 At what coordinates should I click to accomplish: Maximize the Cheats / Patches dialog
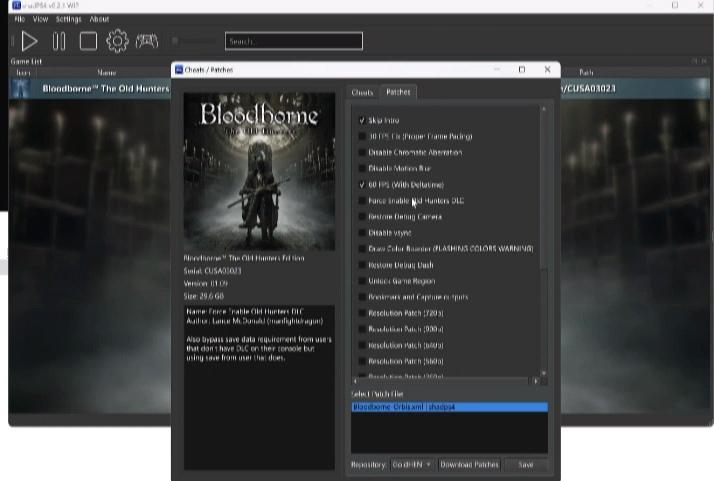pyautogui.click(x=522, y=69)
